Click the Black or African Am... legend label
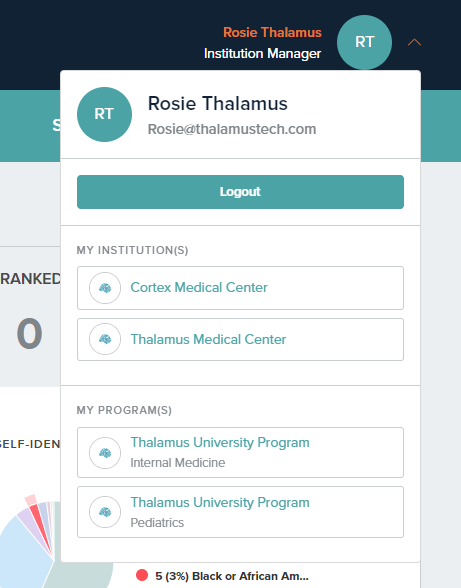Screen dimensions: 461x588 pos(232,576)
